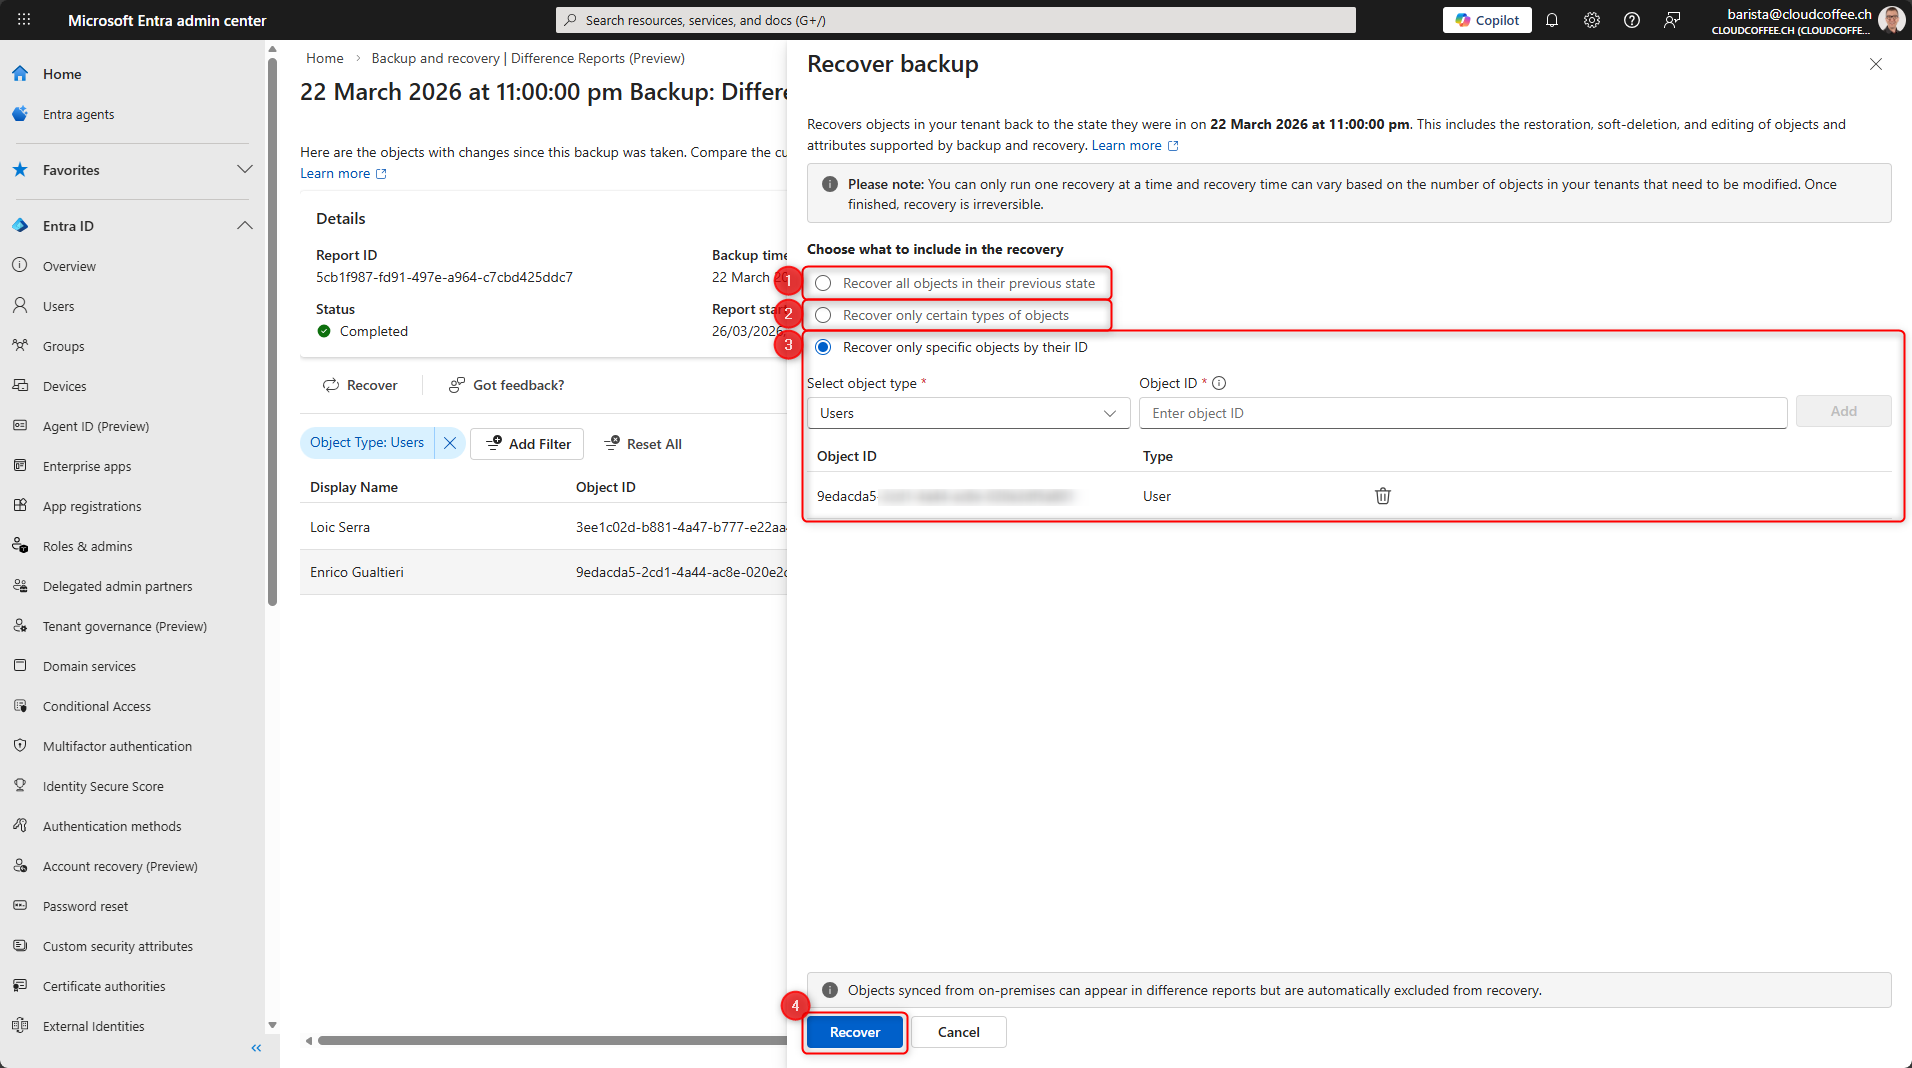
Task: Click the blue Recover button
Action: (855, 1032)
